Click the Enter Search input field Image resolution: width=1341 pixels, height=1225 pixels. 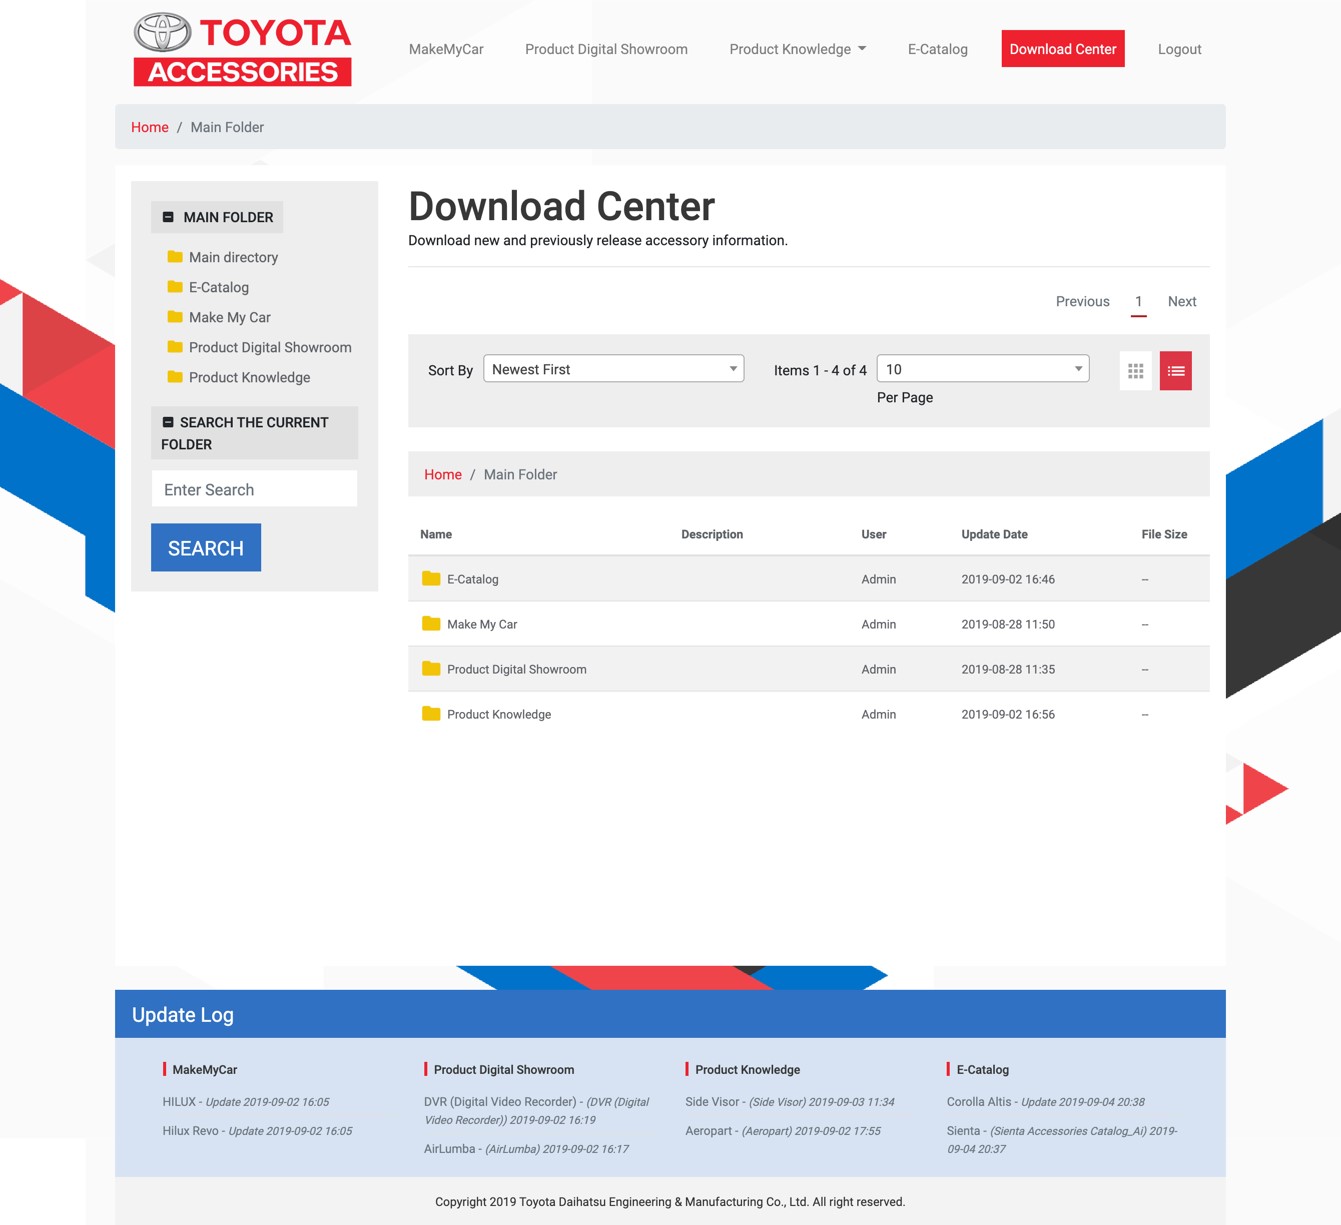(x=254, y=489)
